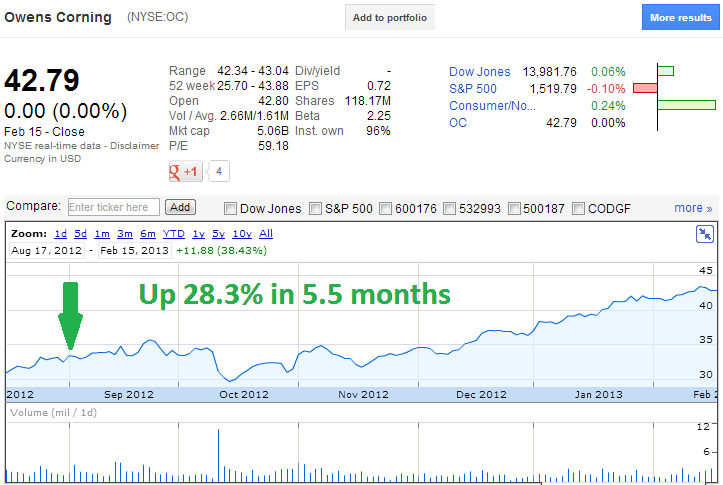Click the Owens Corning company title
Viewport: 723px width, 485px height.
pos(58,17)
